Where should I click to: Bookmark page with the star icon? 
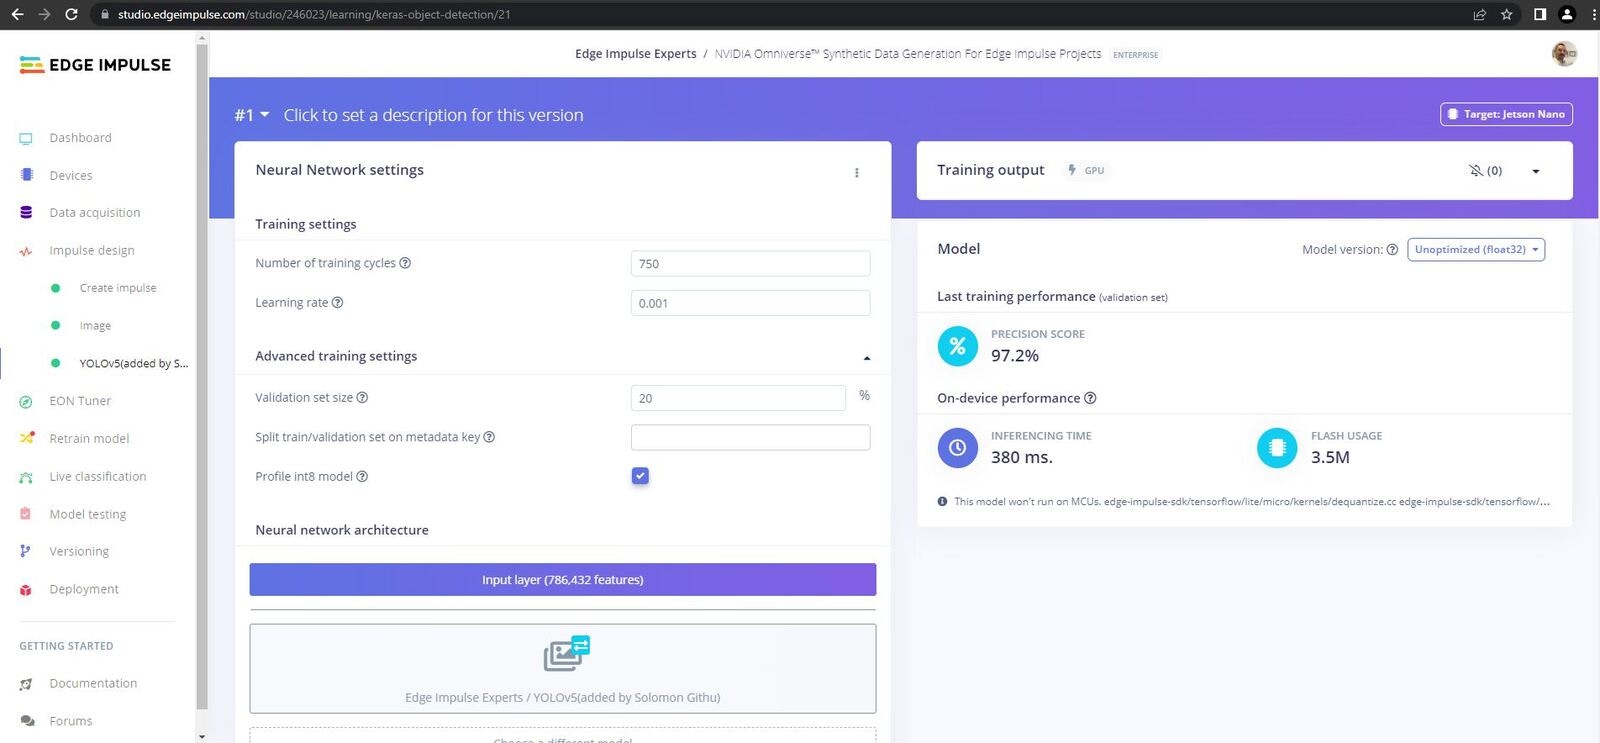pyautogui.click(x=1507, y=14)
